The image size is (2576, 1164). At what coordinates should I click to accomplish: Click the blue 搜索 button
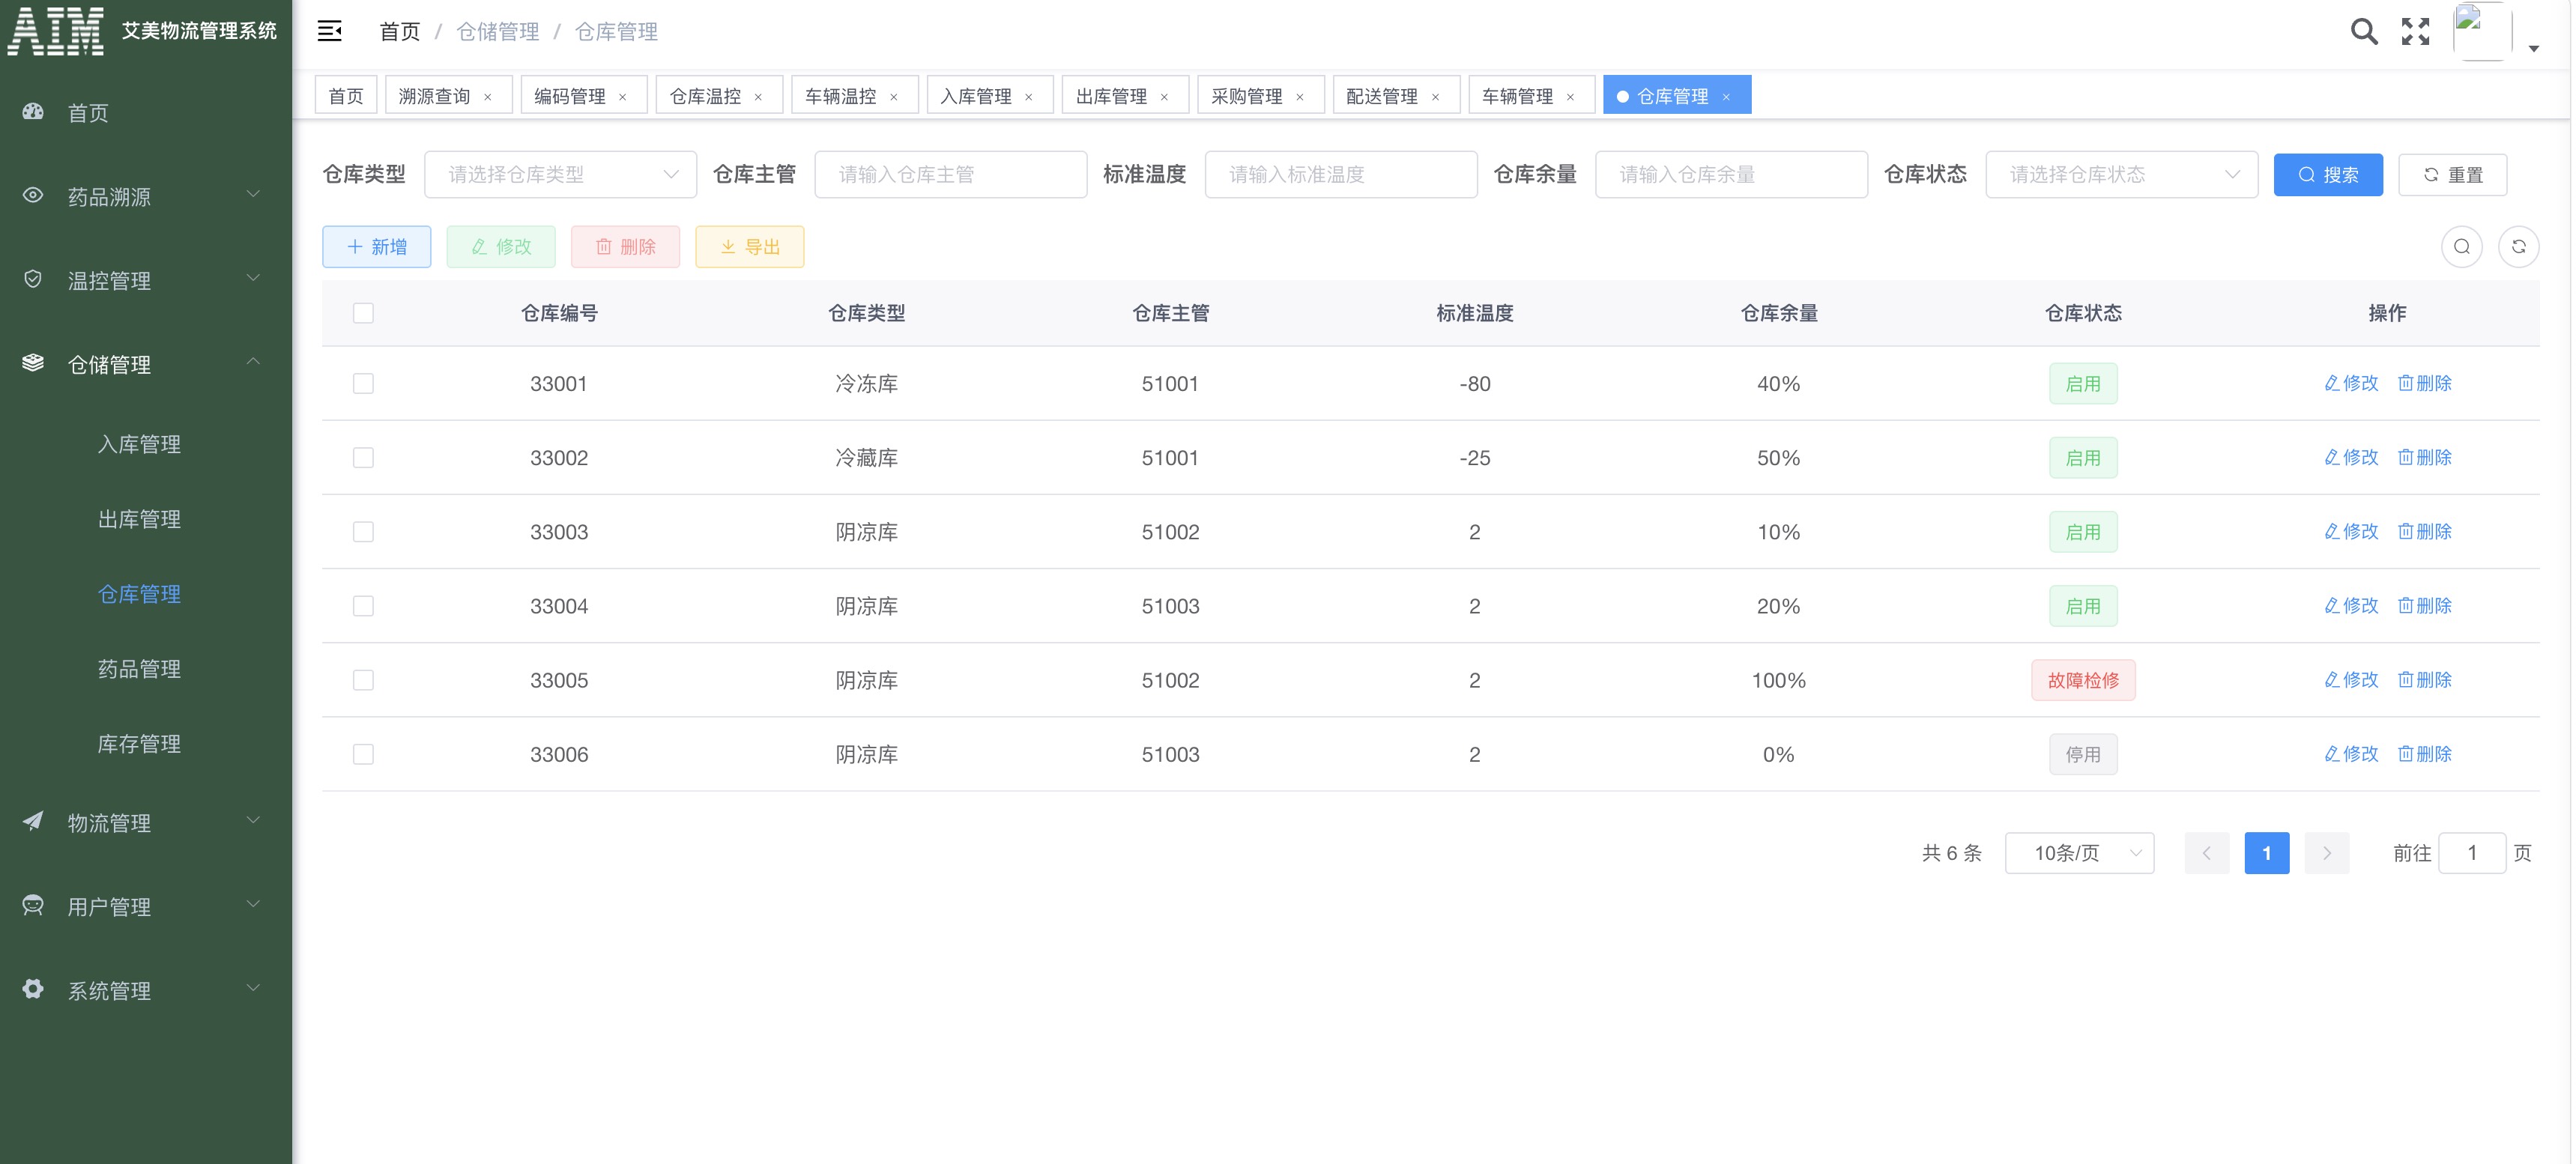[2328, 174]
